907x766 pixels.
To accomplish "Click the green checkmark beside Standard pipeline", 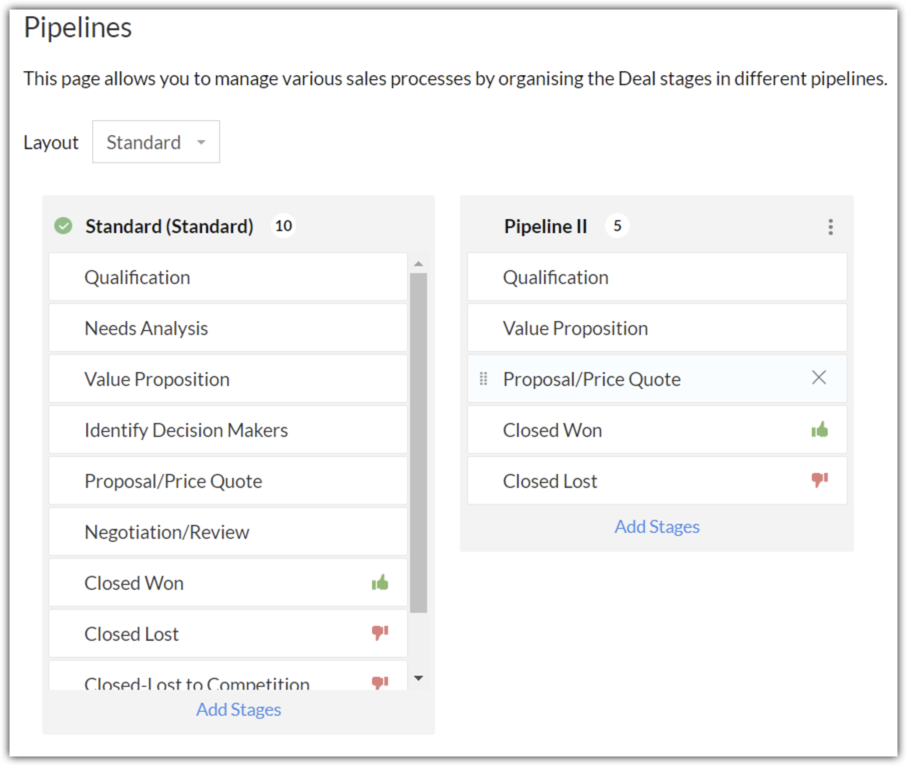I will (63, 226).
